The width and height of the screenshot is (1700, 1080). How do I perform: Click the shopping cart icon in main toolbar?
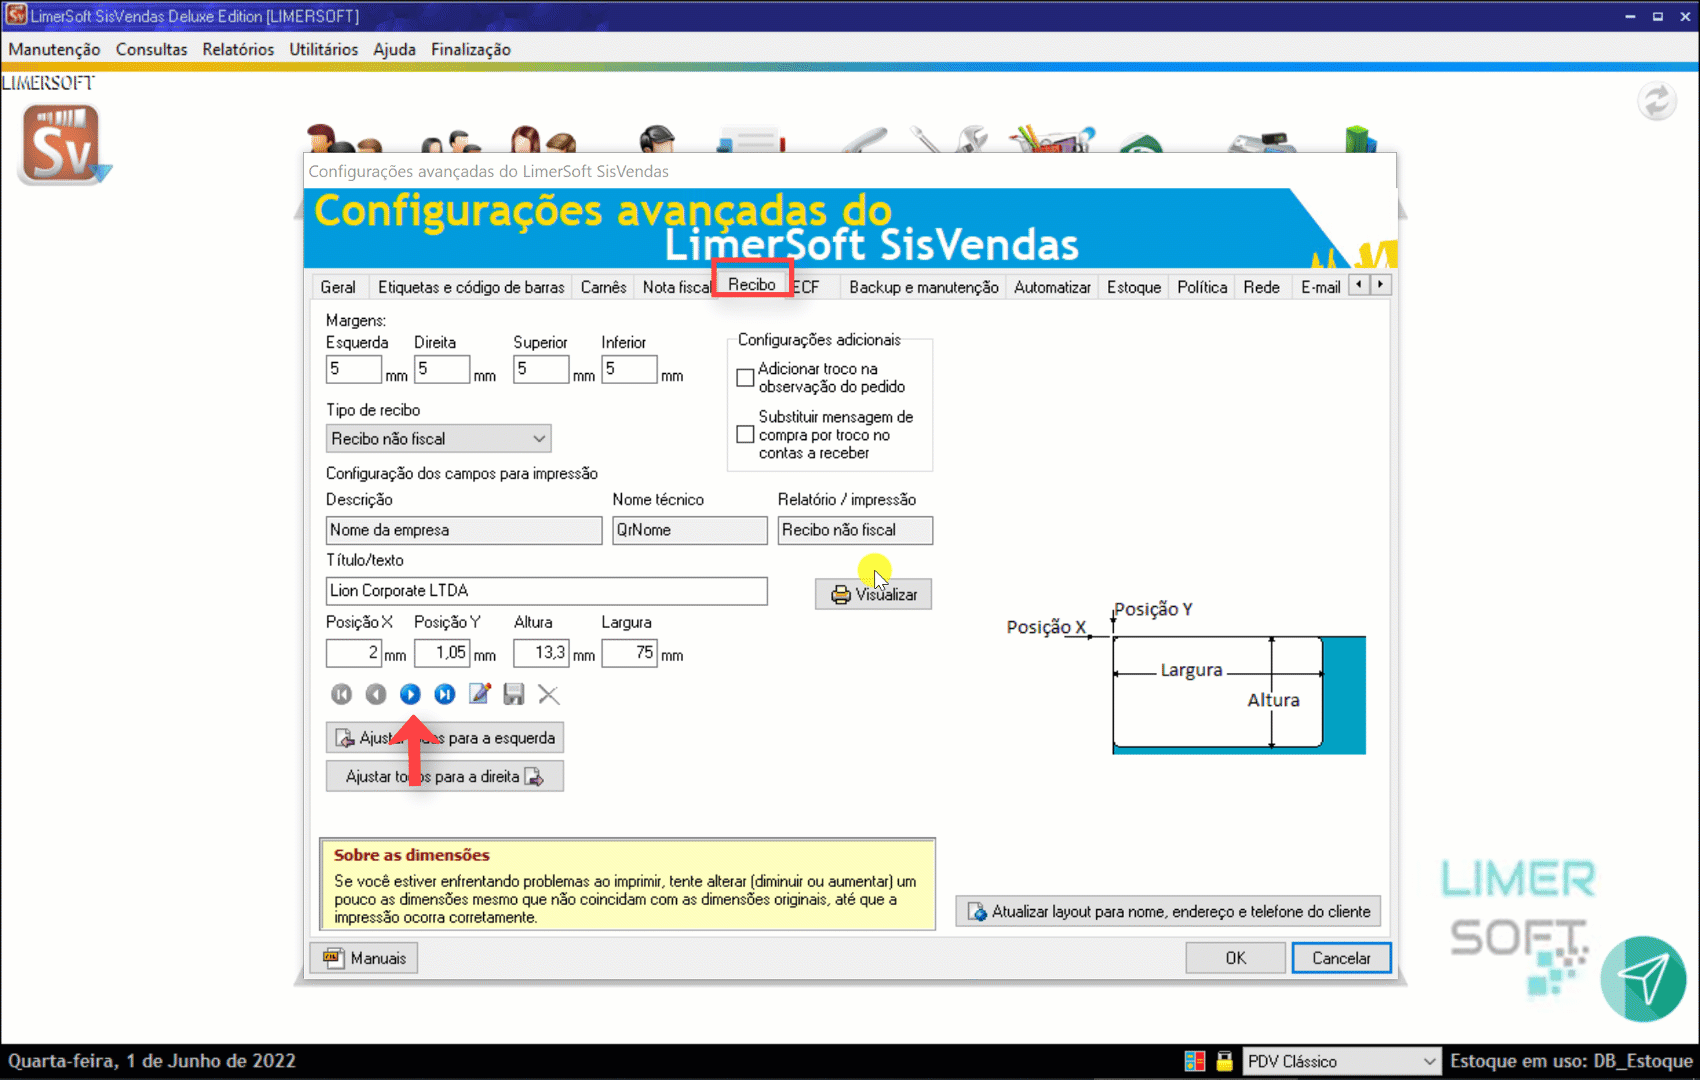coord(1052,138)
